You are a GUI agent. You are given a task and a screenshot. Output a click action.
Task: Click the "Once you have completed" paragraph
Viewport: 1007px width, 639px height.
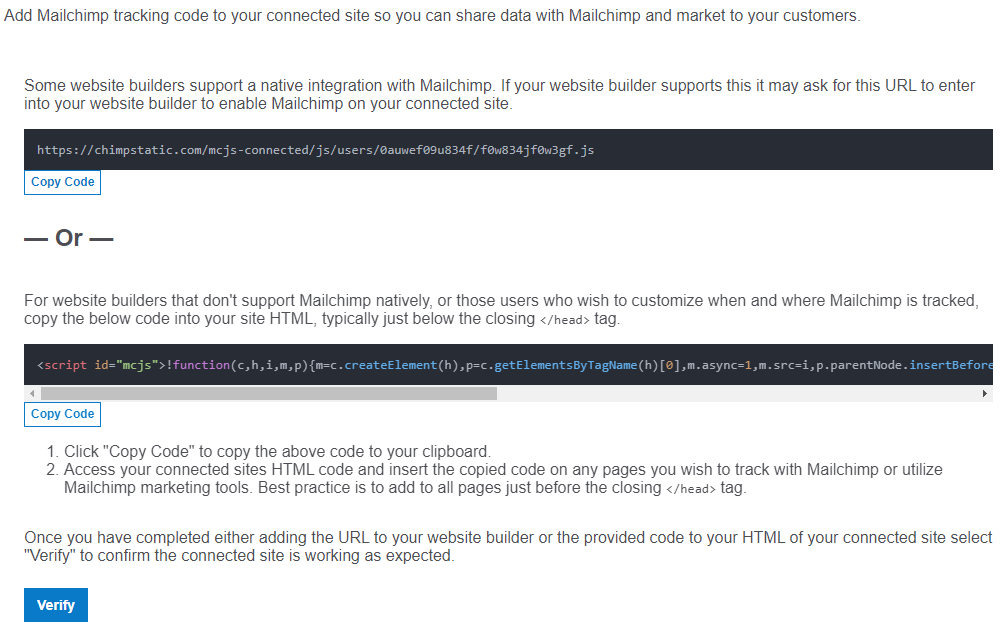(508, 547)
